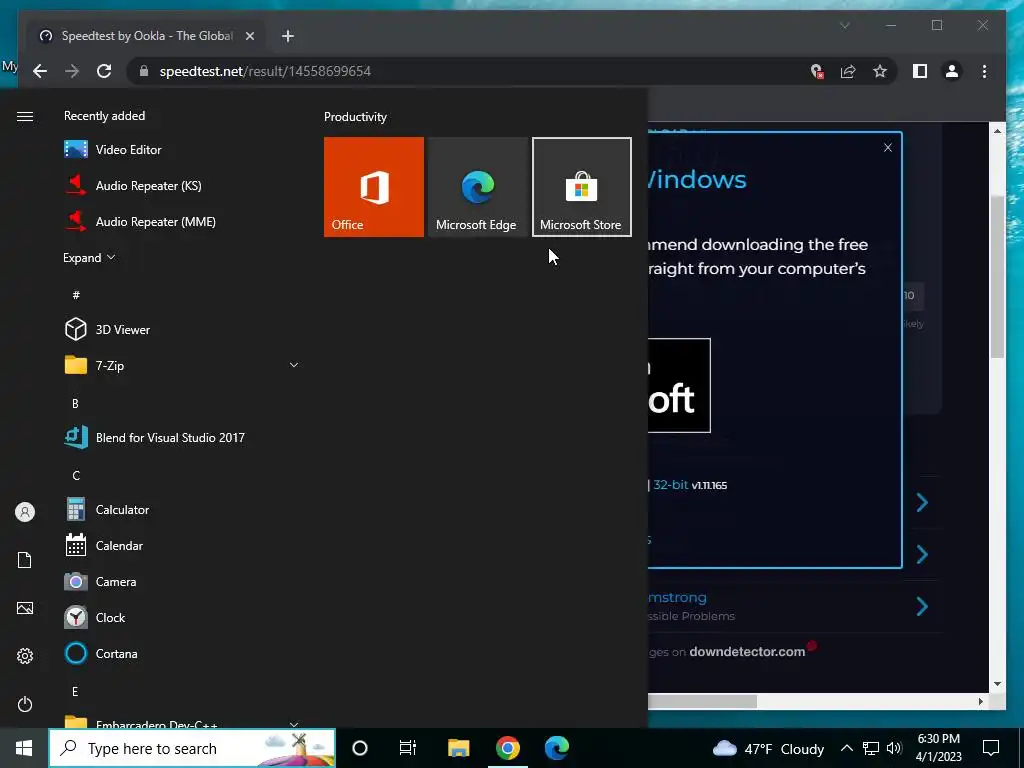Open network icon in system tray
The height and width of the screenshot is (768, 1024).
871,748
